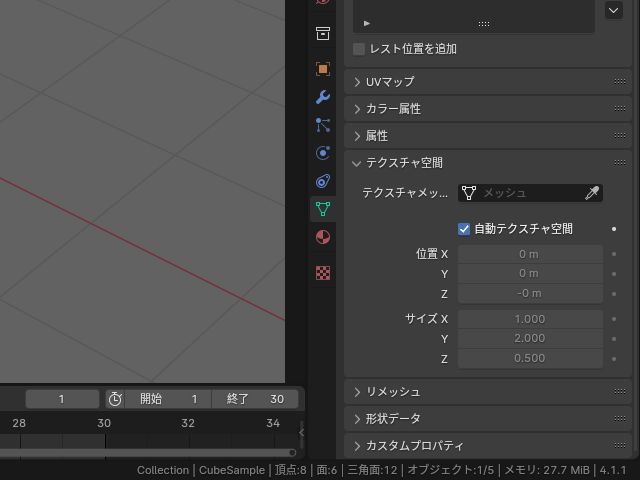Click the animate dot beside 位置 X
Viewport: 640px width, 480px height.
614,254
